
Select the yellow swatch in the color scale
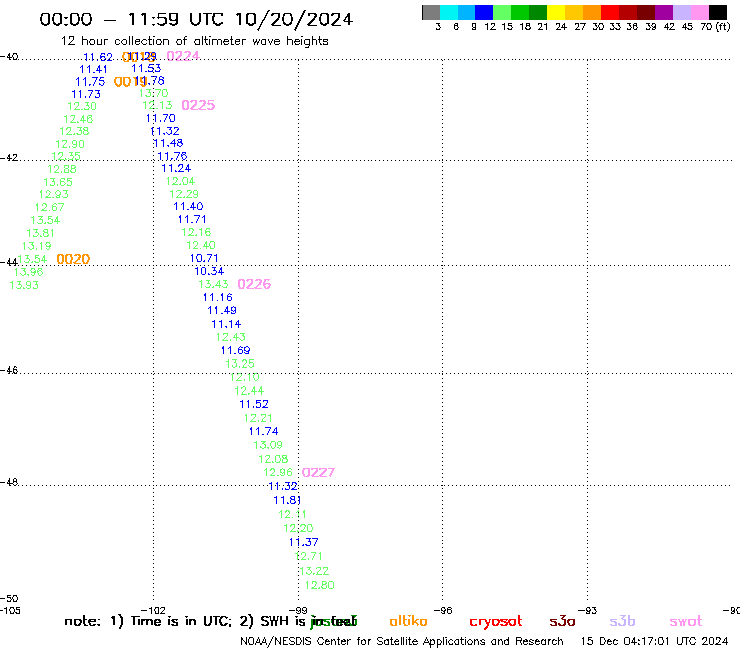tap(556, 12)
